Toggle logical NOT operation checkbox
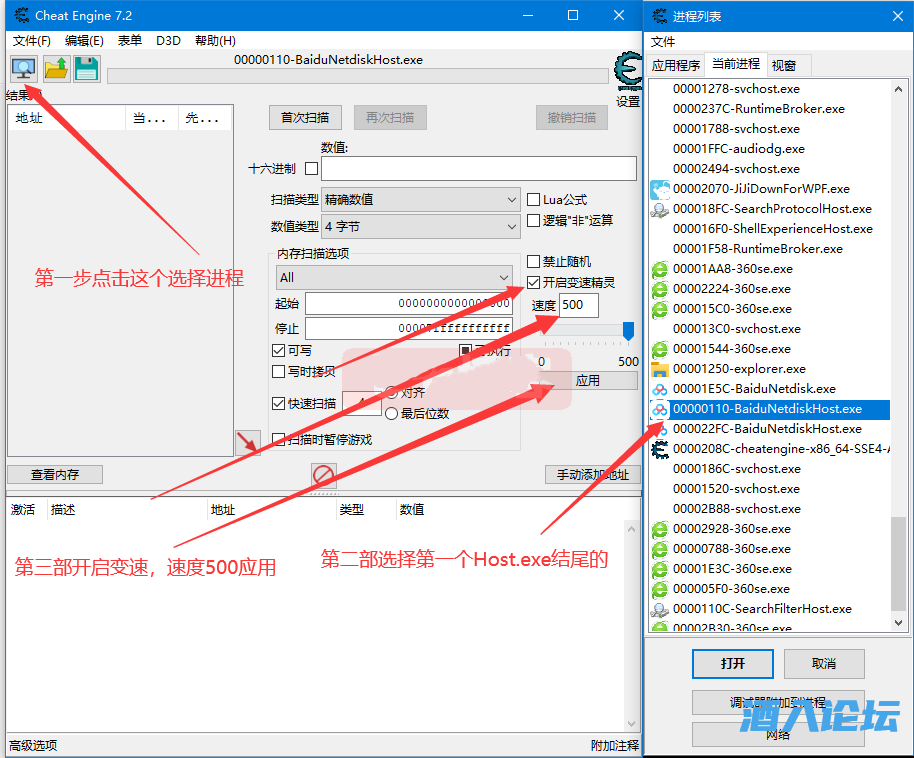This screenshot has height=758, width=914. coord(533,220)
